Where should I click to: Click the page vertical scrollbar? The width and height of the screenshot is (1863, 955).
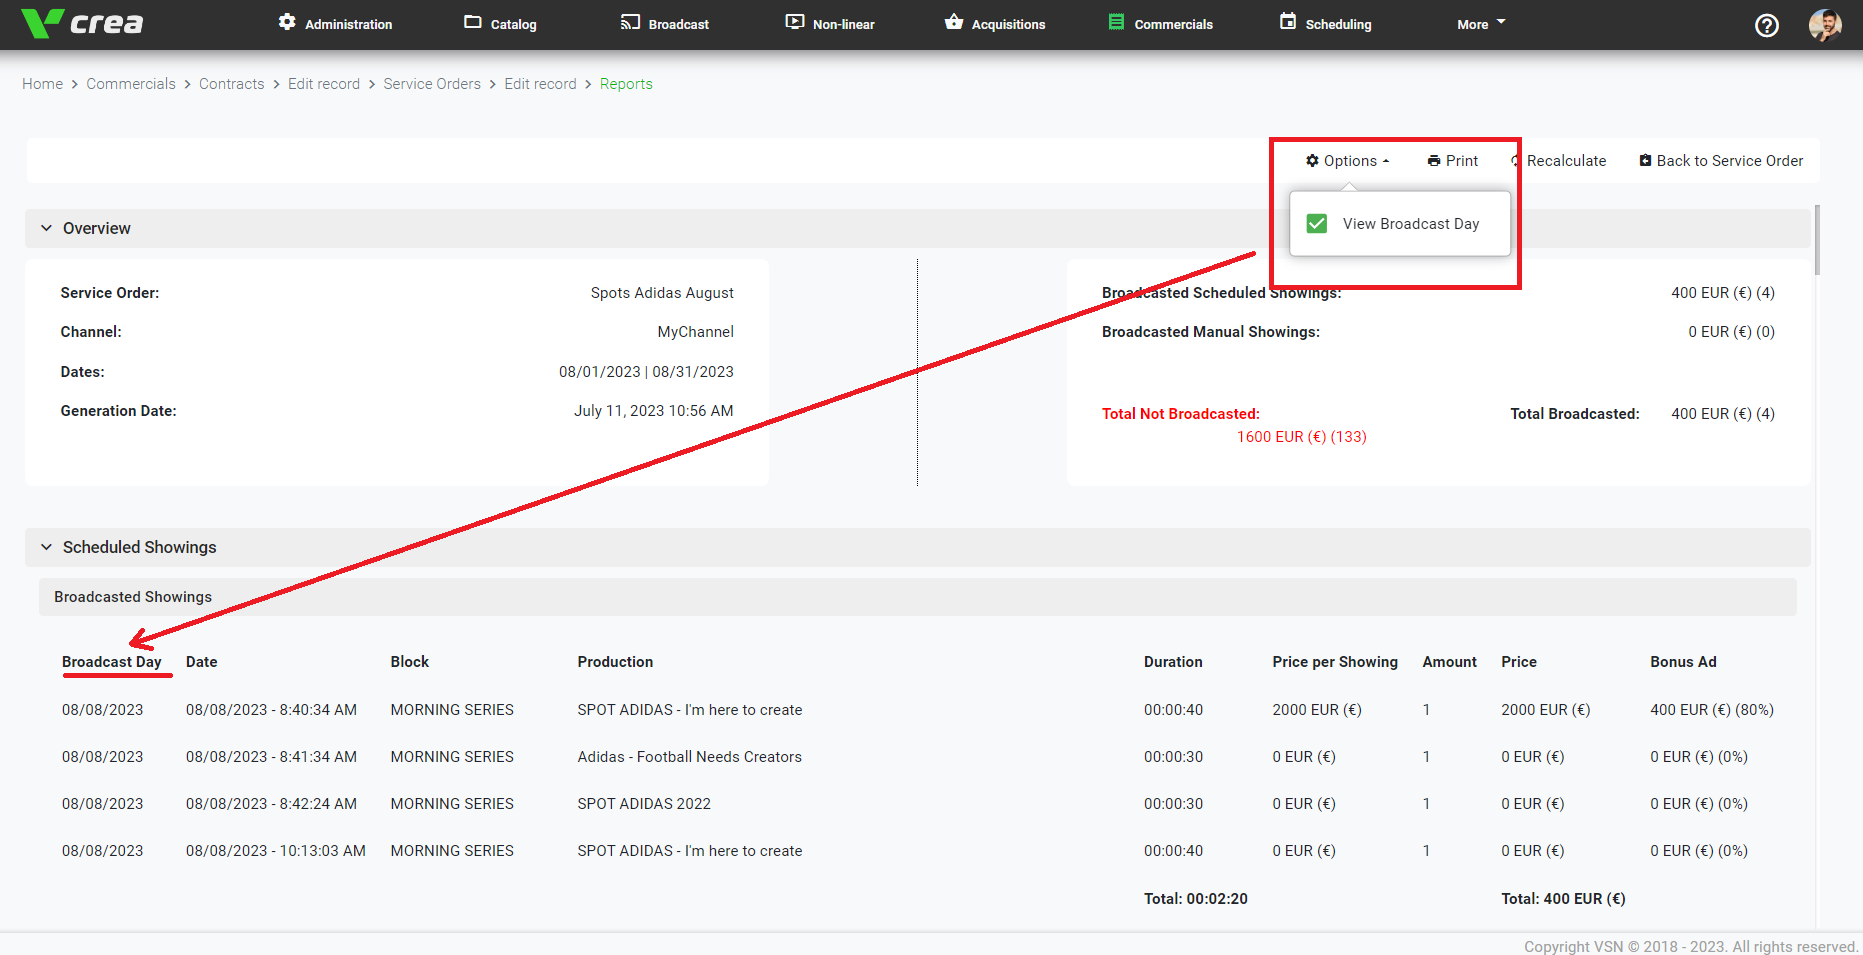(x=1817, y=240)
